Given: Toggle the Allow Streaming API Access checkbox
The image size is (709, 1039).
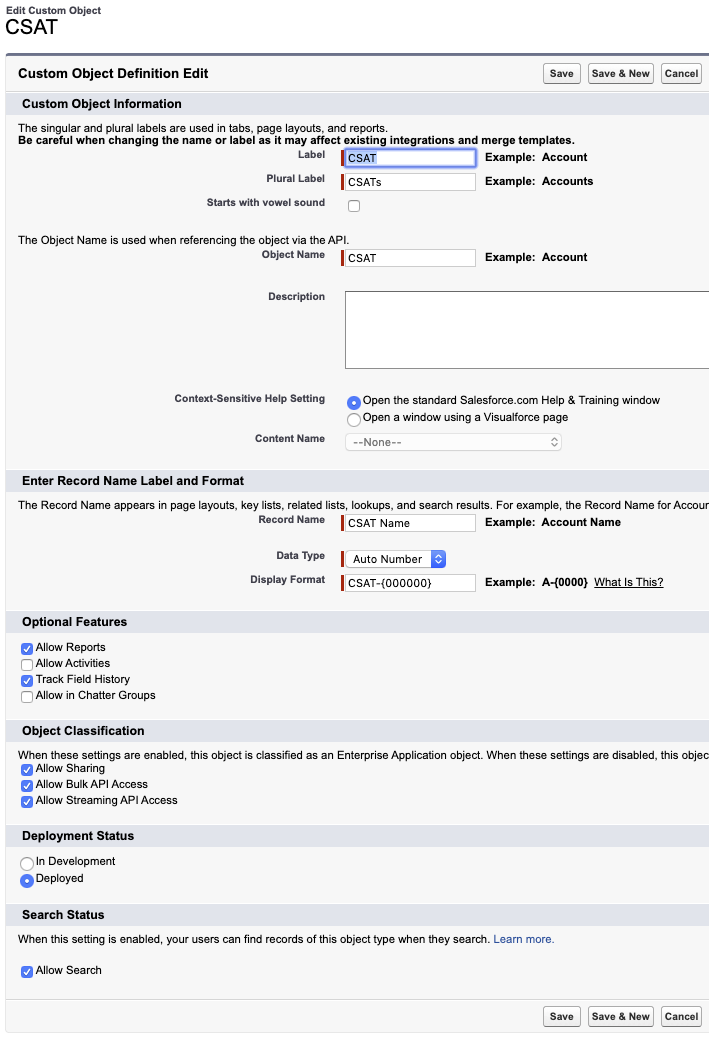Looking at the screenshot, I should (27, 801).
